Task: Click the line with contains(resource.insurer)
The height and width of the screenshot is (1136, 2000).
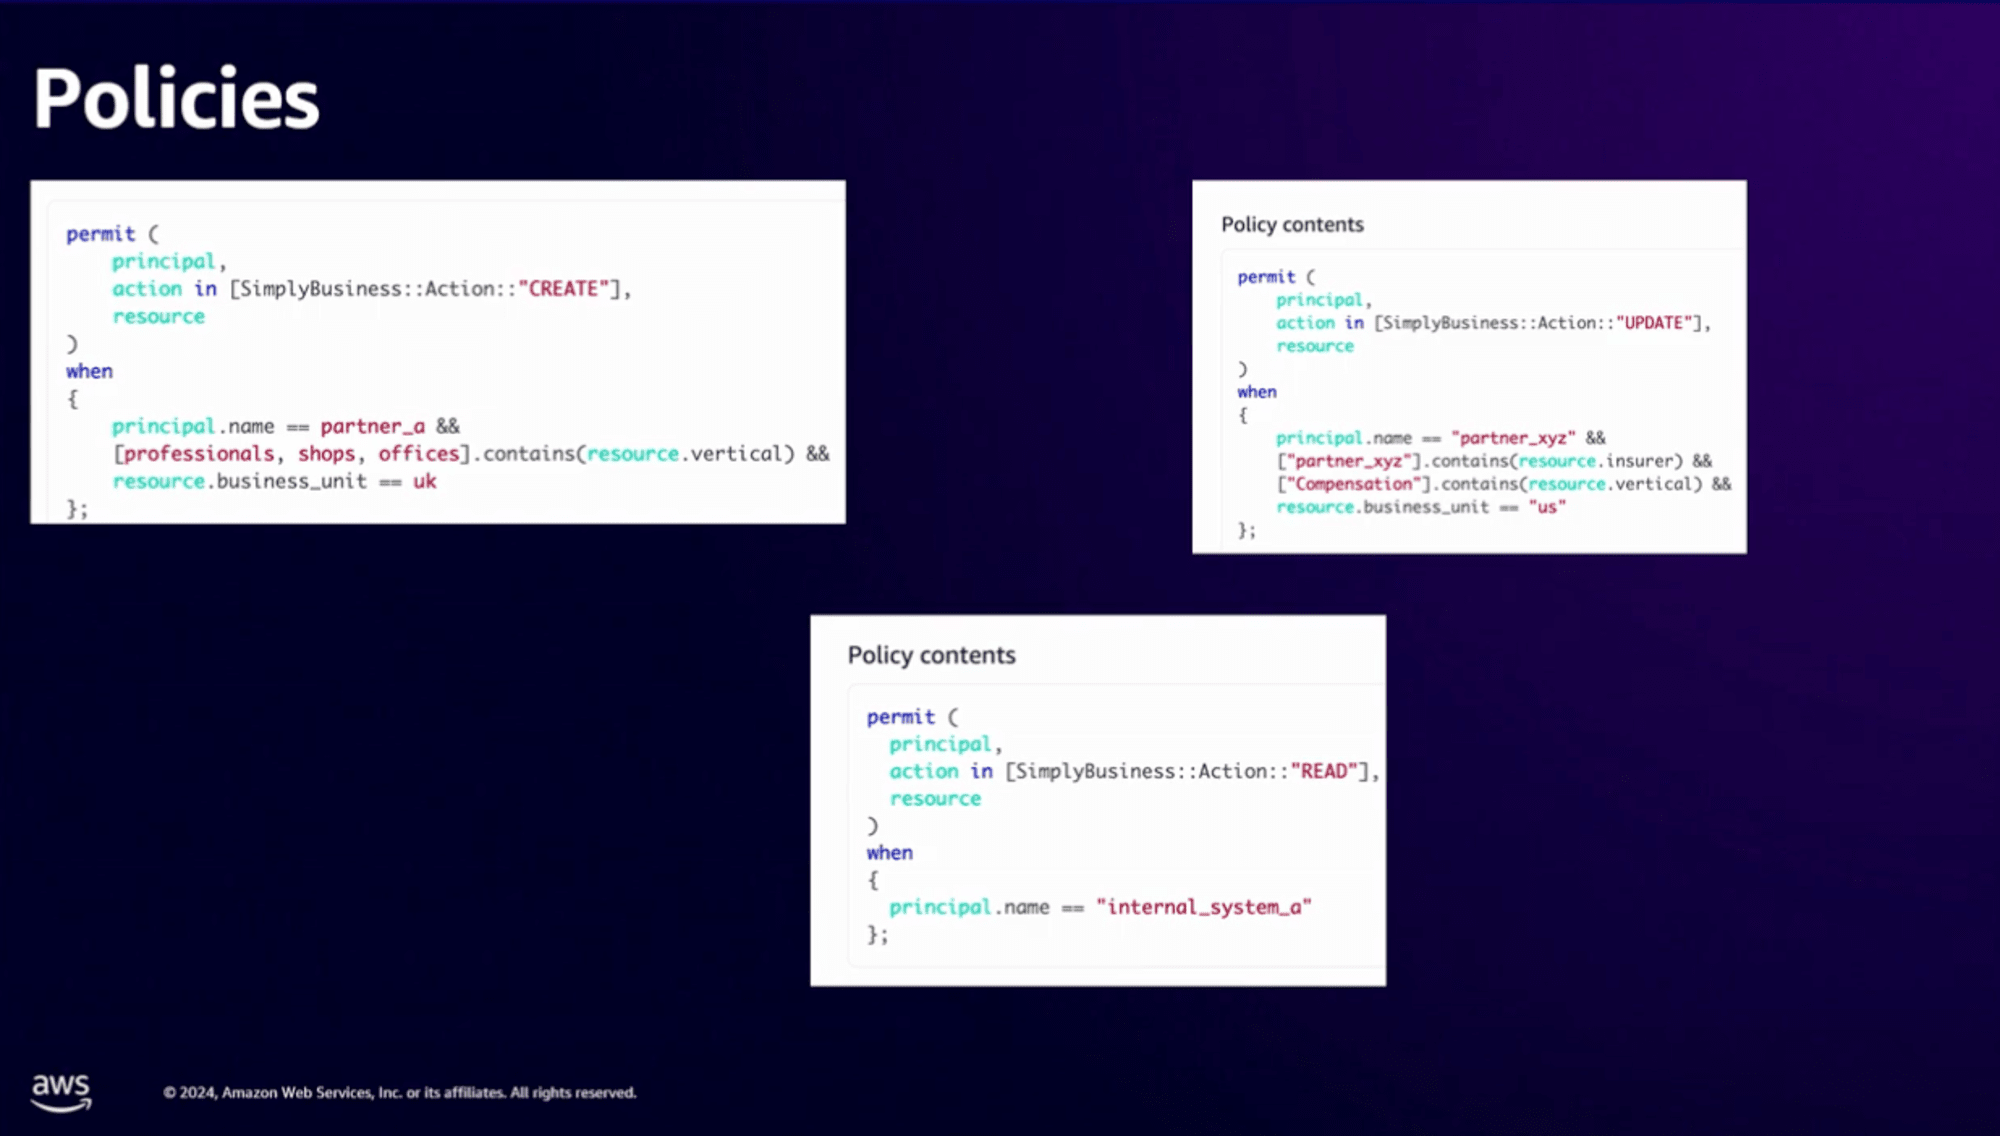Action: tap(1493, 461)
